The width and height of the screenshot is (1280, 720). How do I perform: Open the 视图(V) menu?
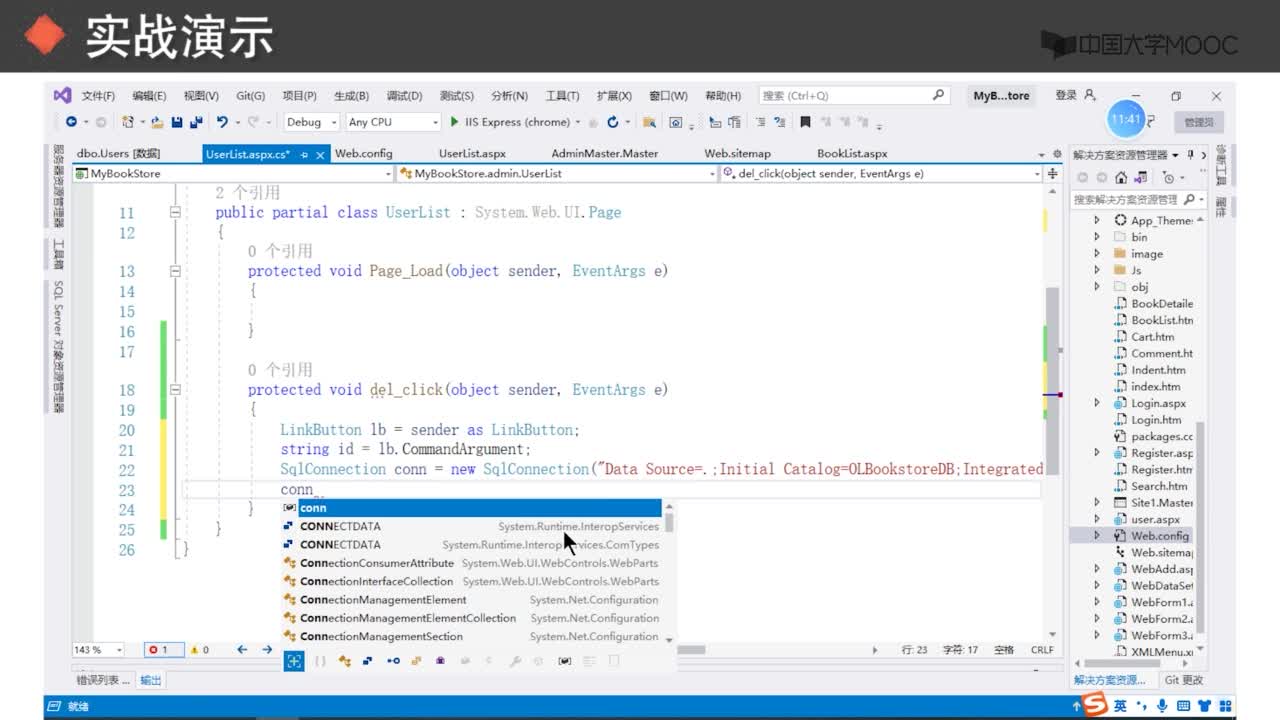(x=201, y=96)
